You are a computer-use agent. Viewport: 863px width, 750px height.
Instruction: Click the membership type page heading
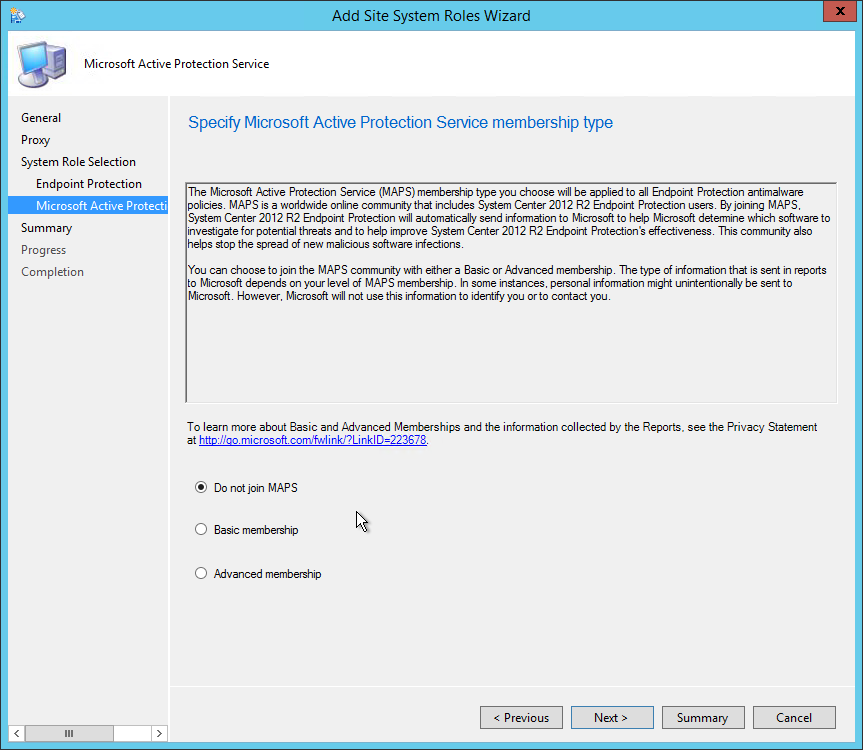click(x=400, y=122)
